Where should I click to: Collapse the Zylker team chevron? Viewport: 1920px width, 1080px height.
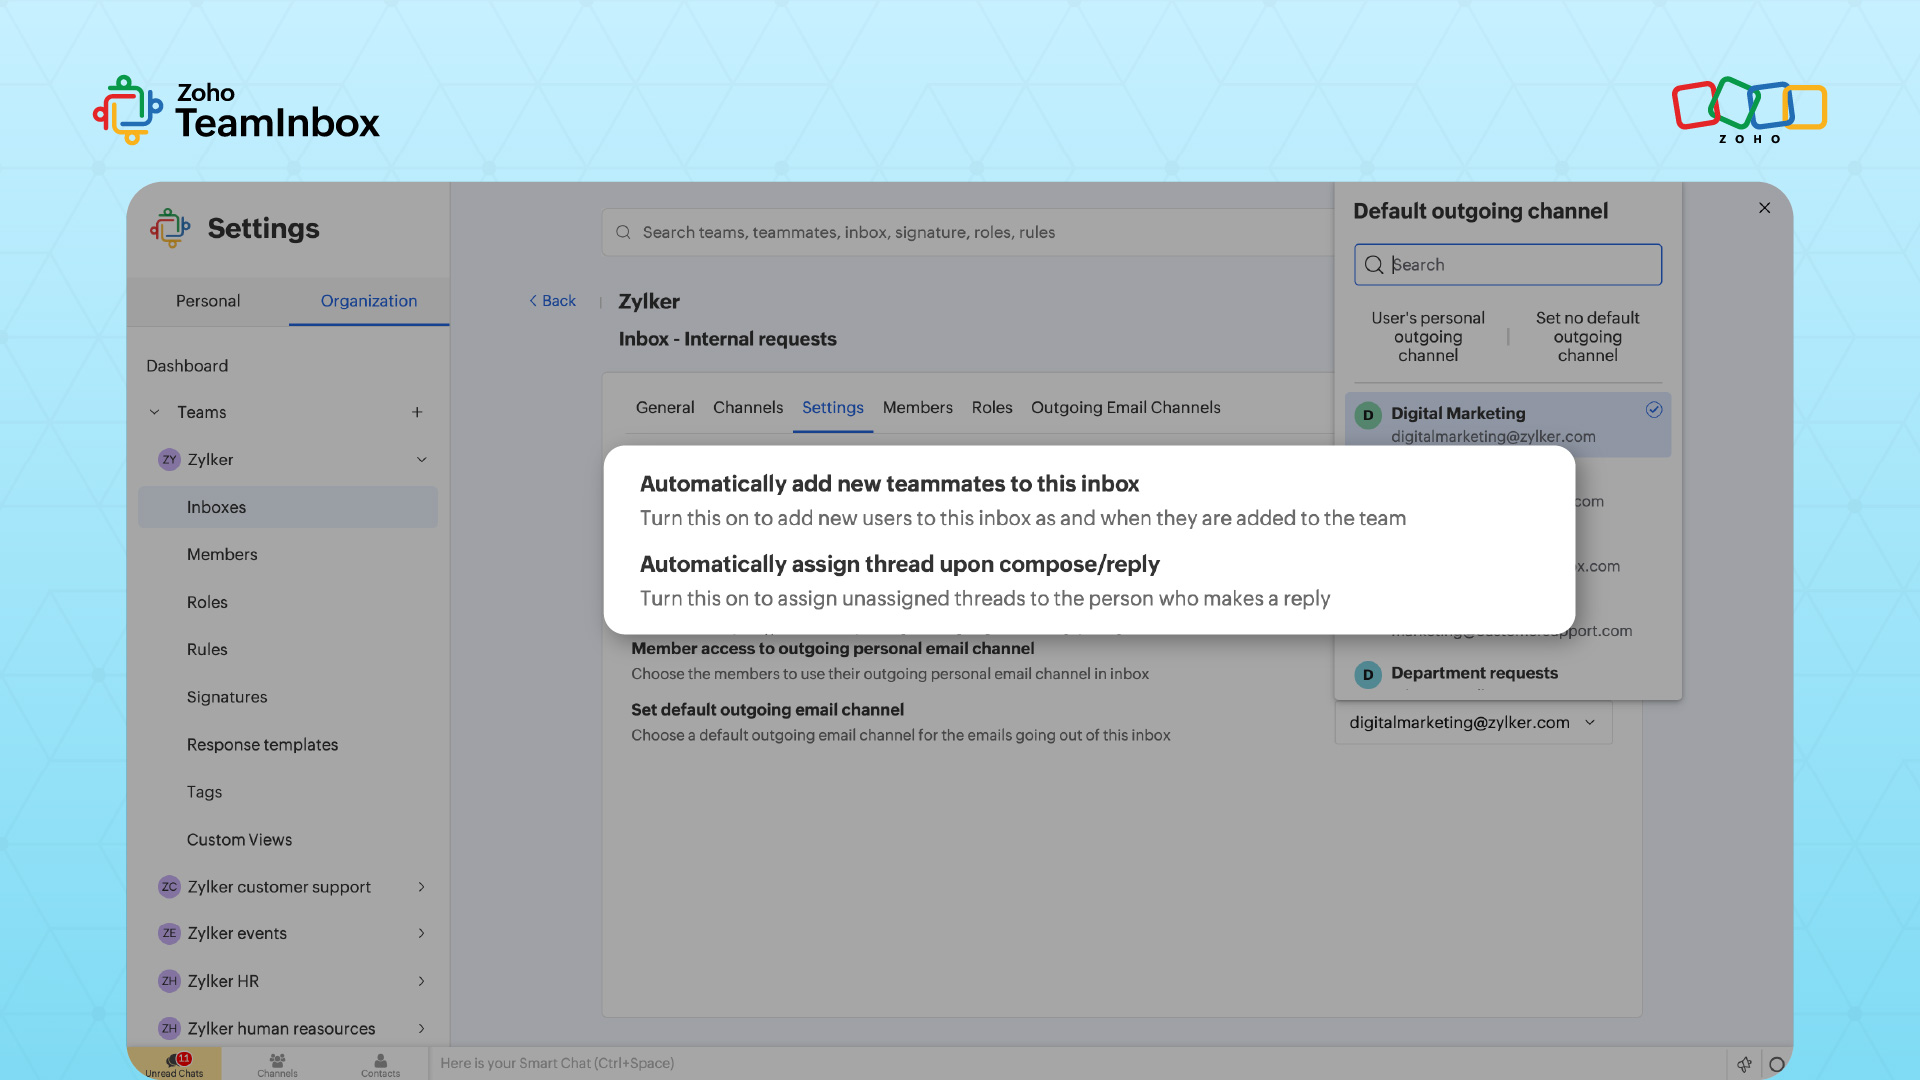pos(422,460)
